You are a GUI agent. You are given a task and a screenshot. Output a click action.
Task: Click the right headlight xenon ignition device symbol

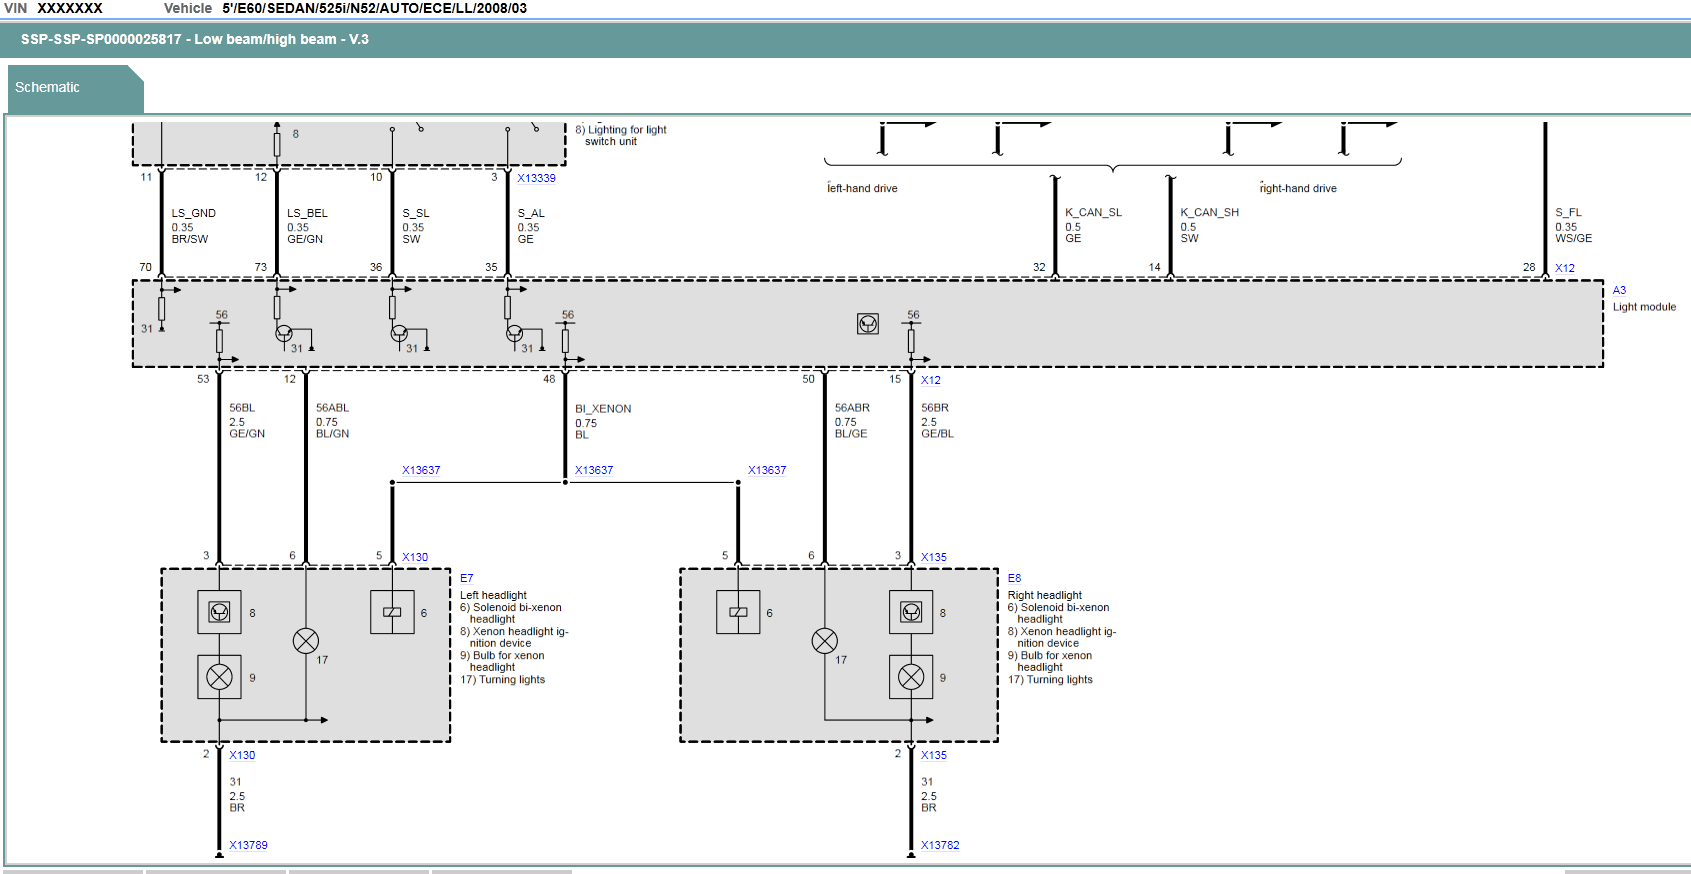pos(911,612)
